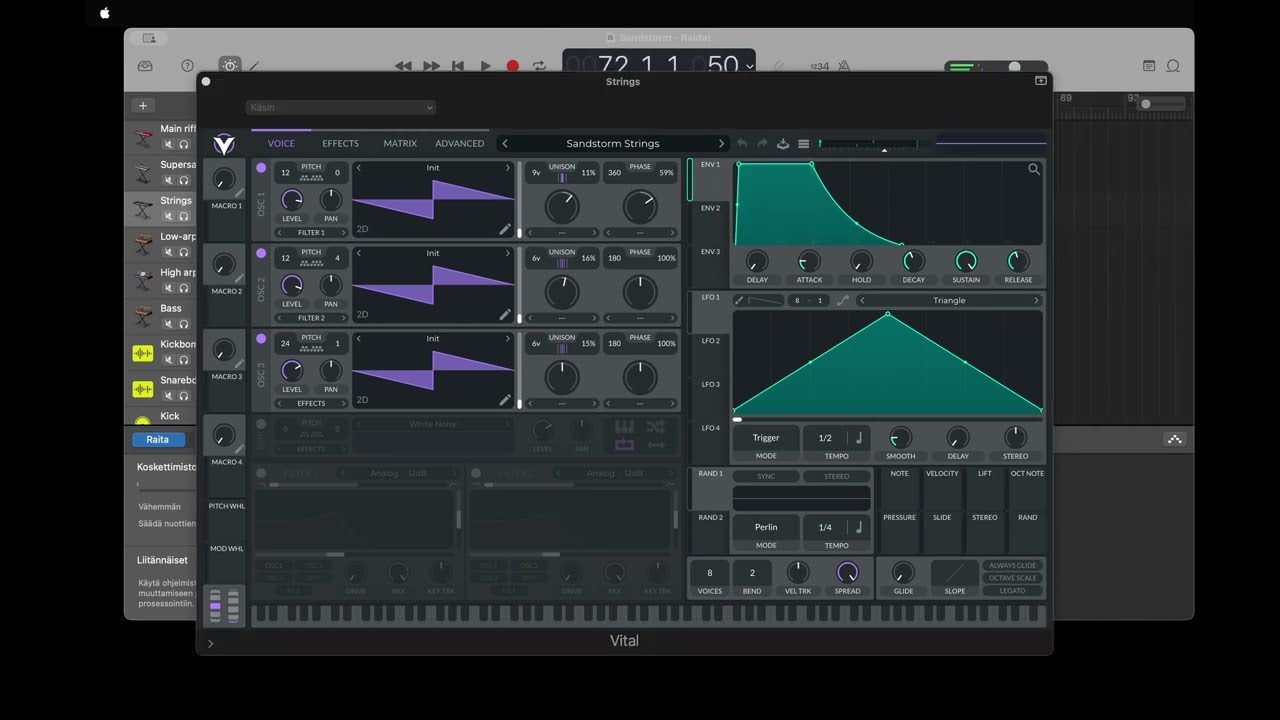Click the glide SLOPE curve box
Viewport: 1280px width, 720px height.
pyautogui.click(x=955, y=573)
